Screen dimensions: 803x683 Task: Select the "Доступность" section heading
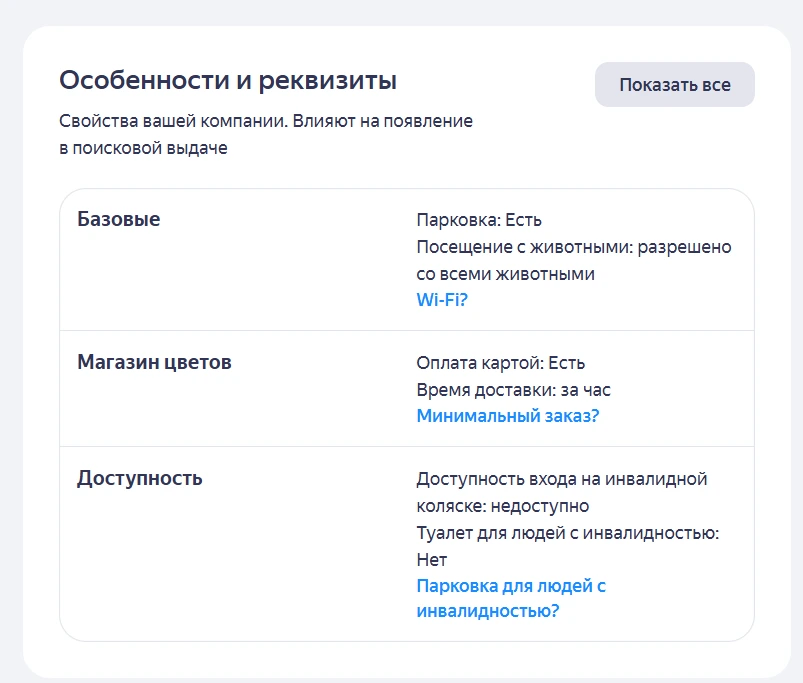point(140,478)
